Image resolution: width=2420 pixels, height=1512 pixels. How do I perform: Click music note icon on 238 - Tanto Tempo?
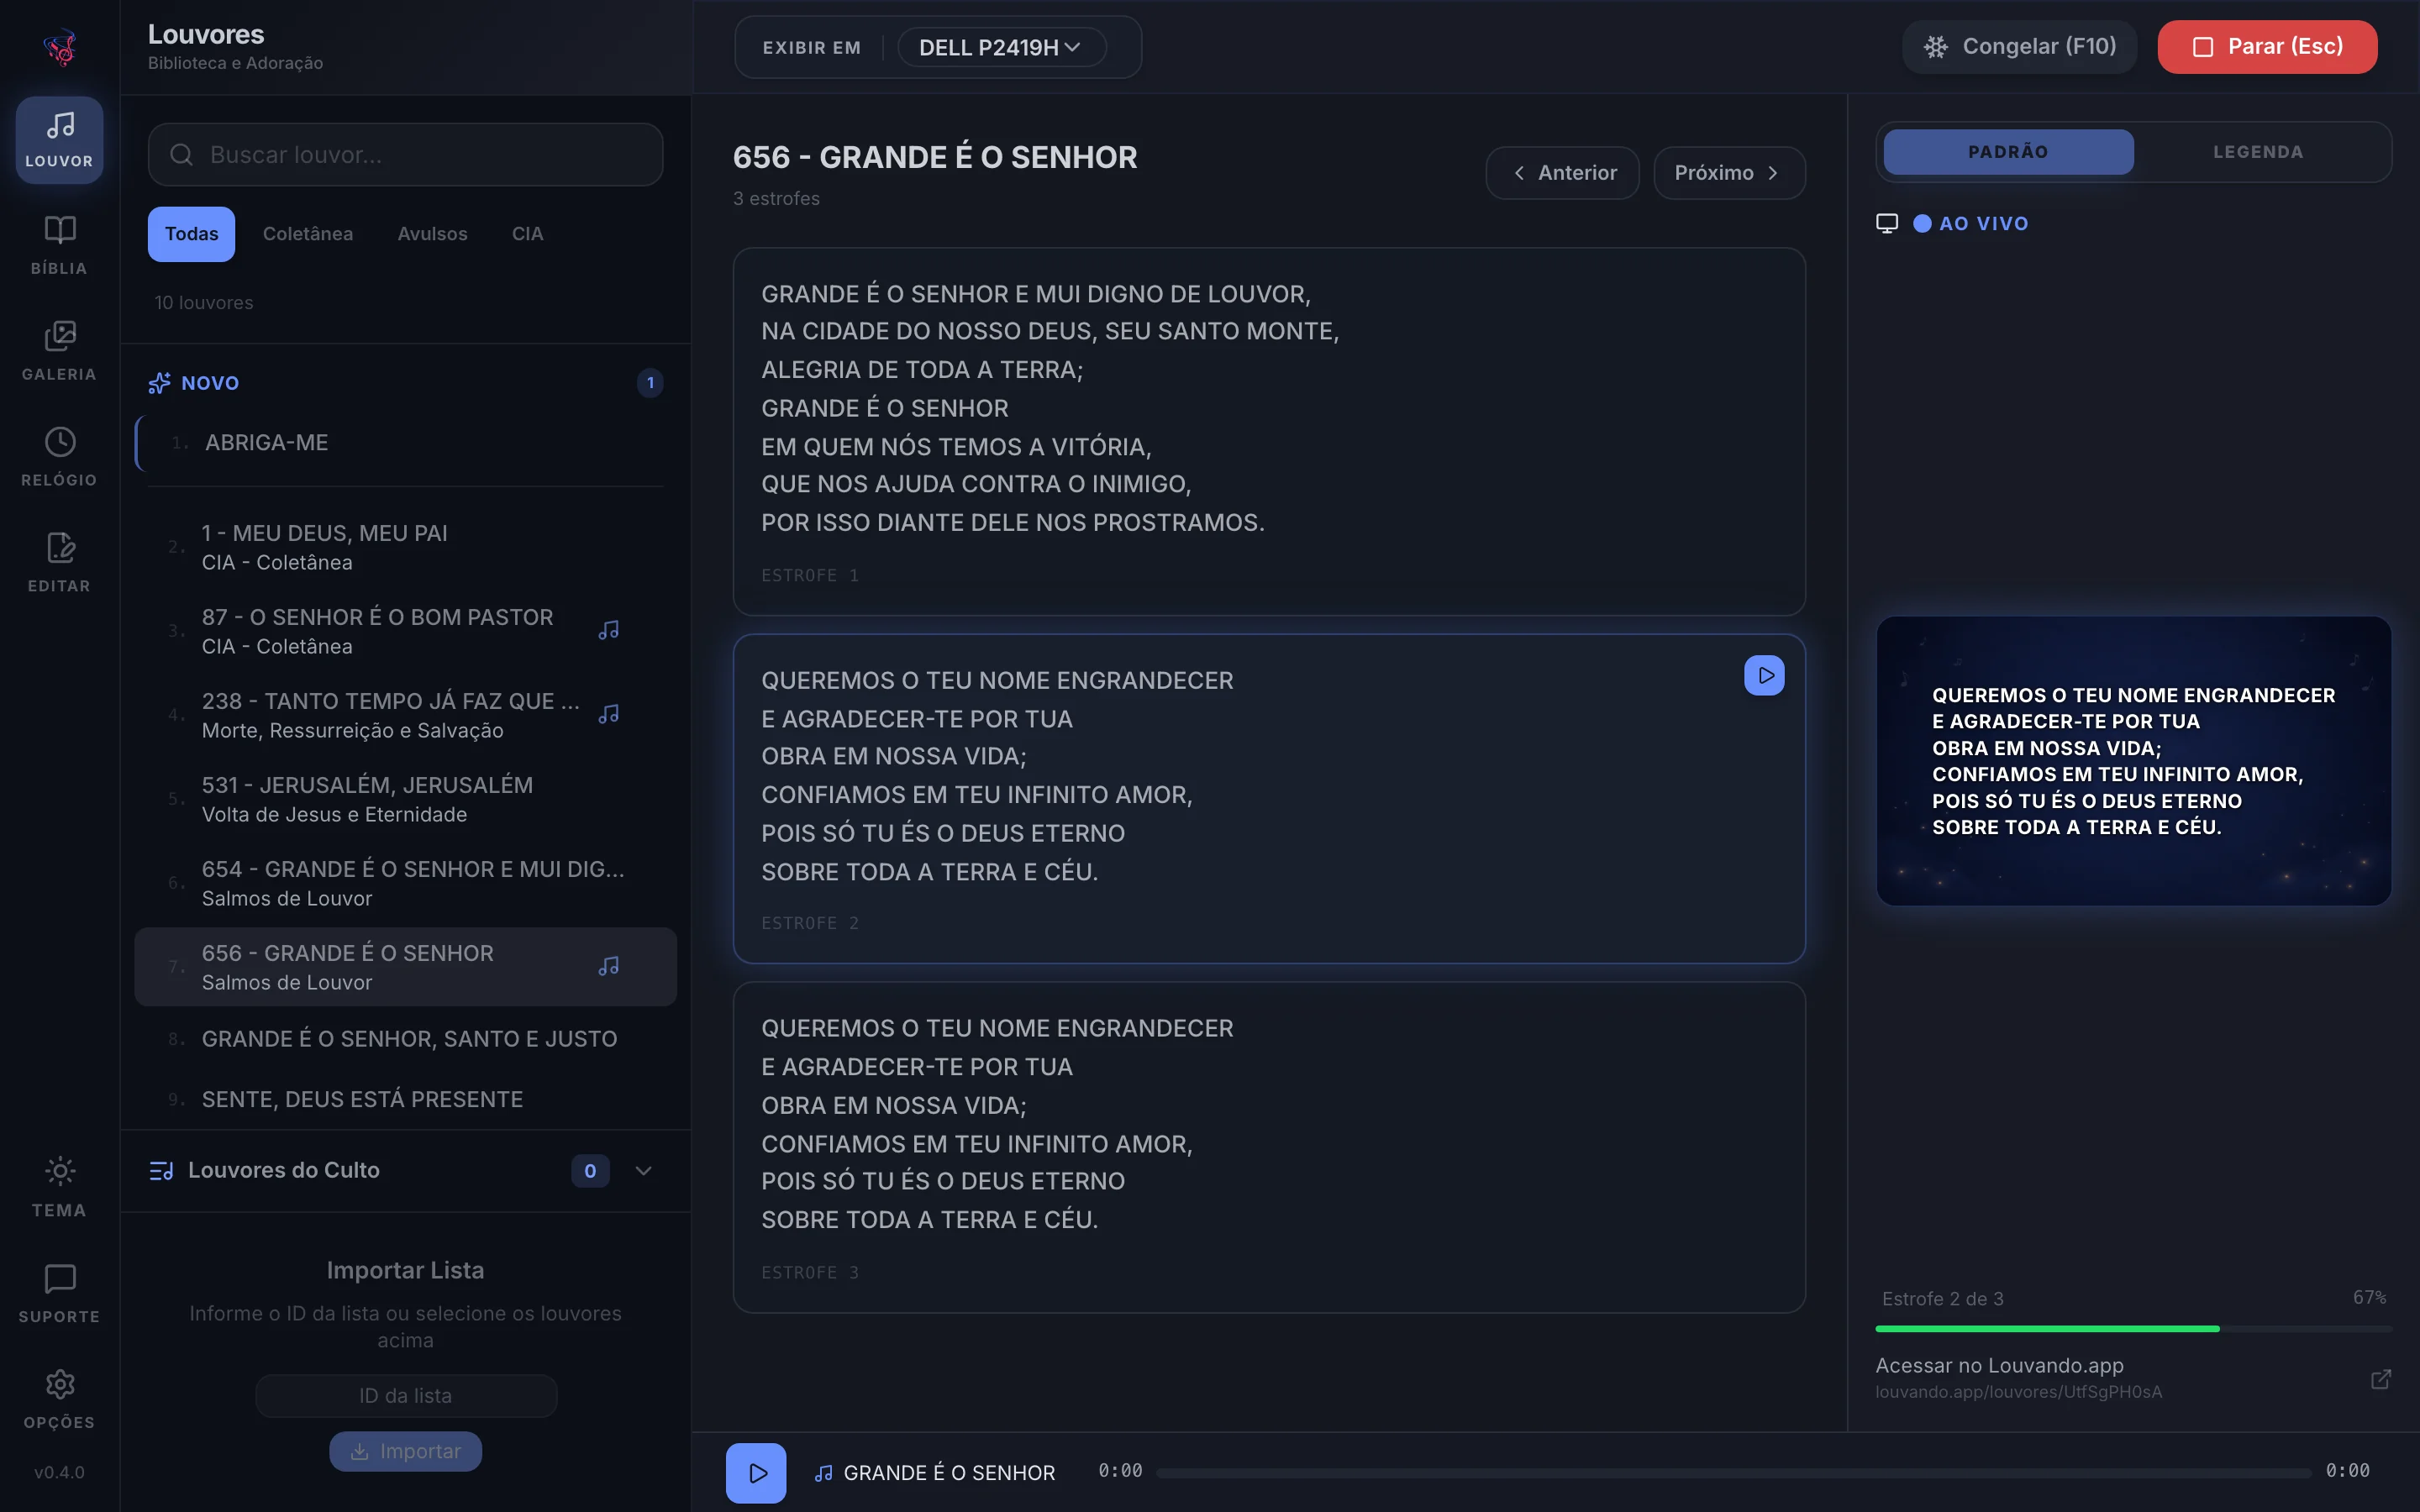coord(608,715)
